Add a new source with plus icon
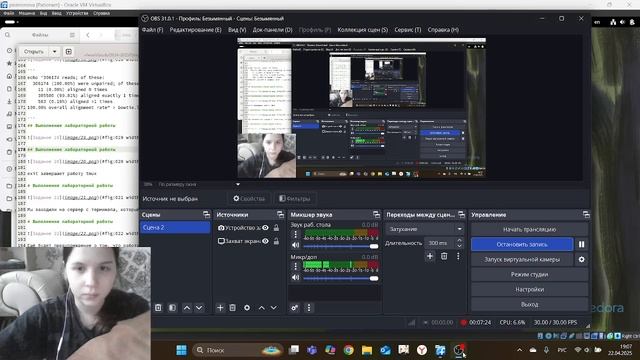Screen dimensions: 640x360 220,308
